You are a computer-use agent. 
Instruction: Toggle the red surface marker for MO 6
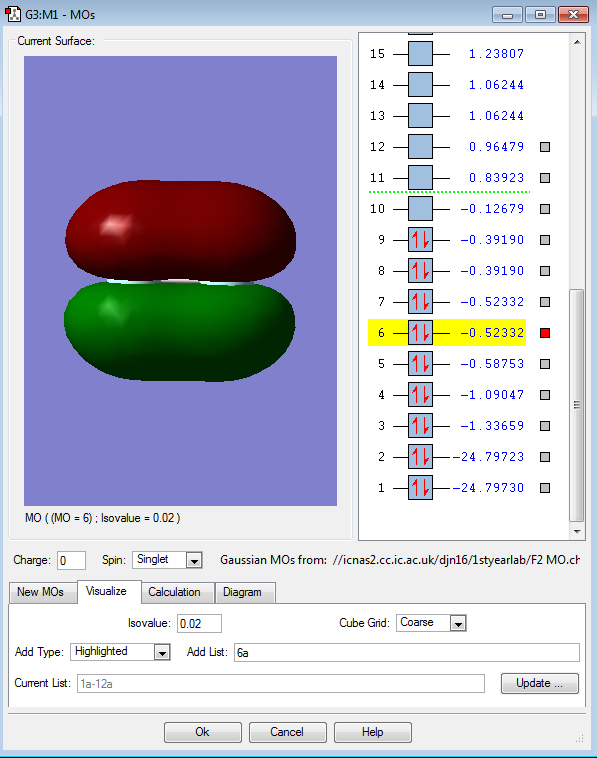click(545, 333)
